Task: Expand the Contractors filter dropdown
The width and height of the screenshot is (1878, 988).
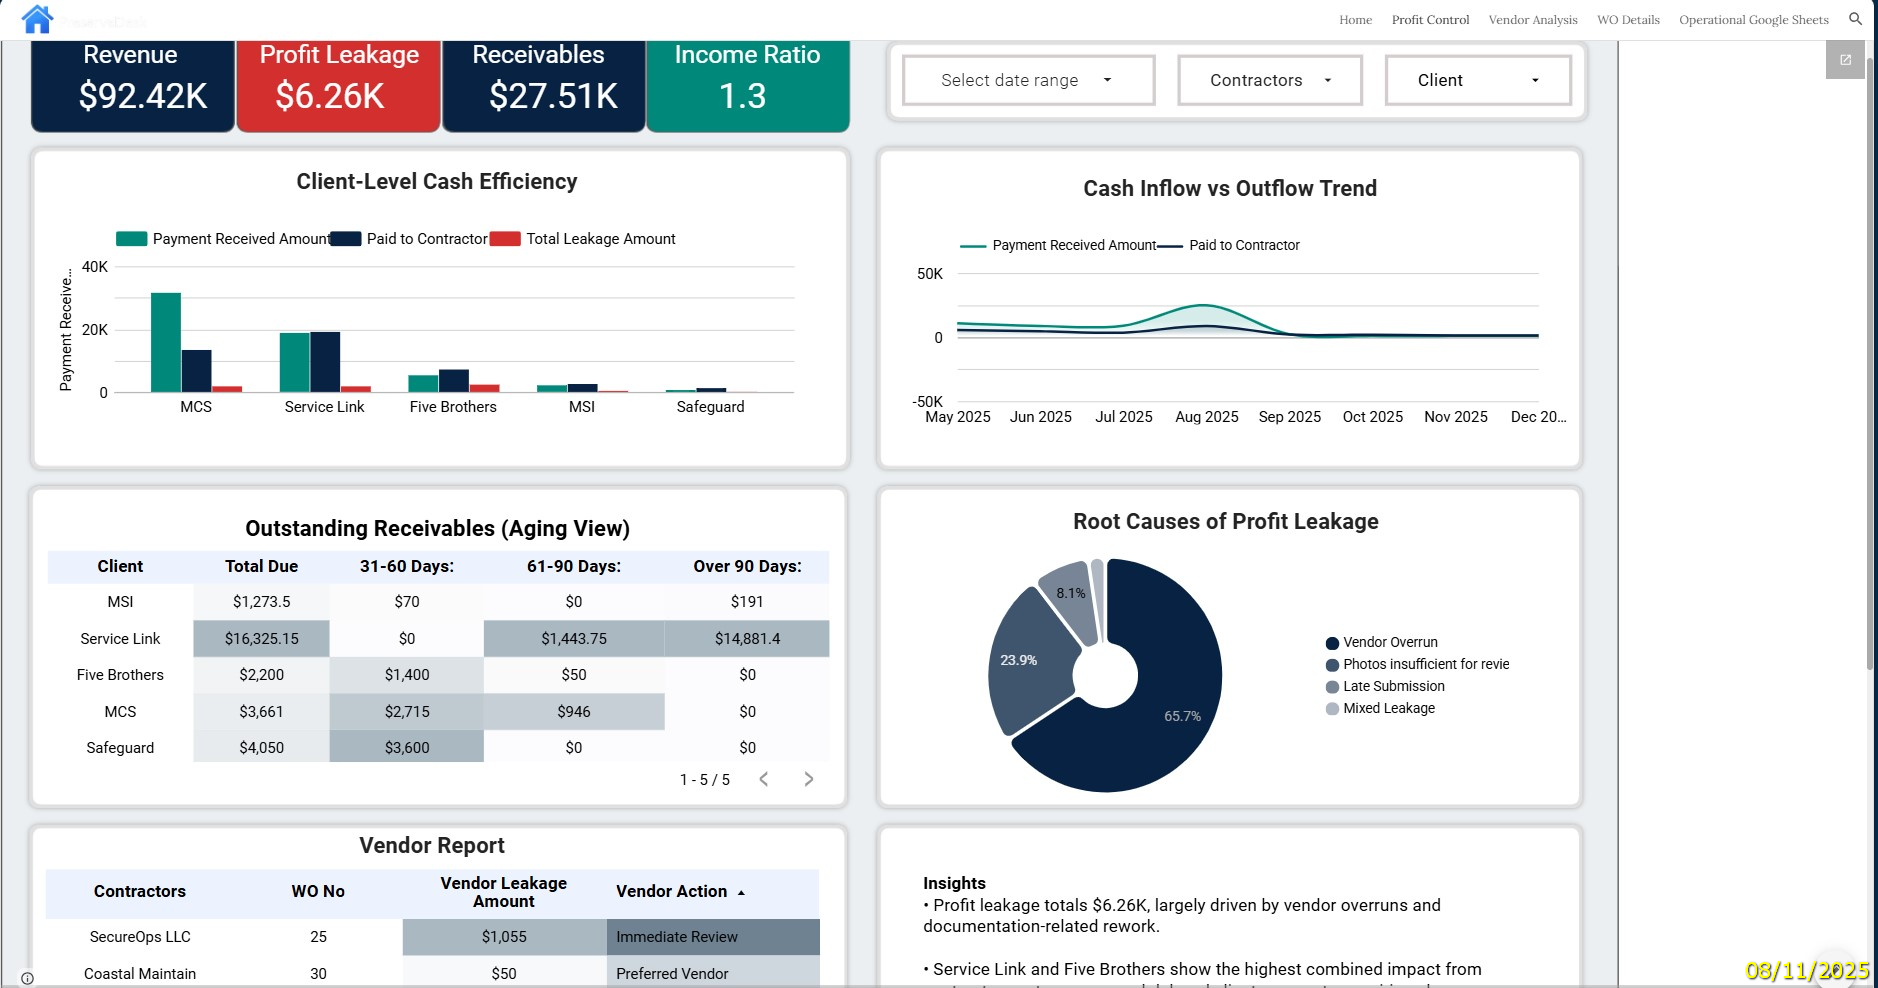Action: [1268, 80]
